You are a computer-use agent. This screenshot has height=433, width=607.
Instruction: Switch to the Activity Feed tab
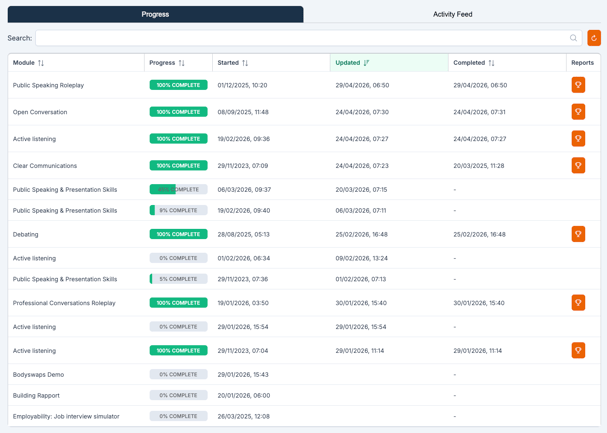[452, 14]
